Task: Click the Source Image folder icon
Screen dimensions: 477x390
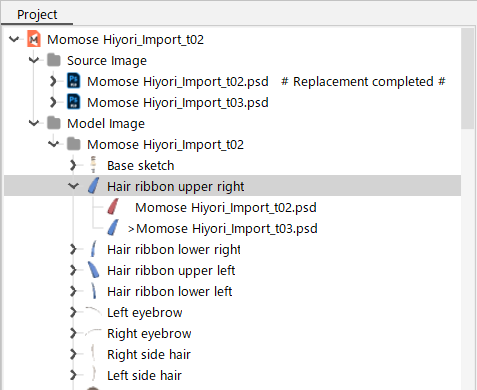Action: coord(54,60)
